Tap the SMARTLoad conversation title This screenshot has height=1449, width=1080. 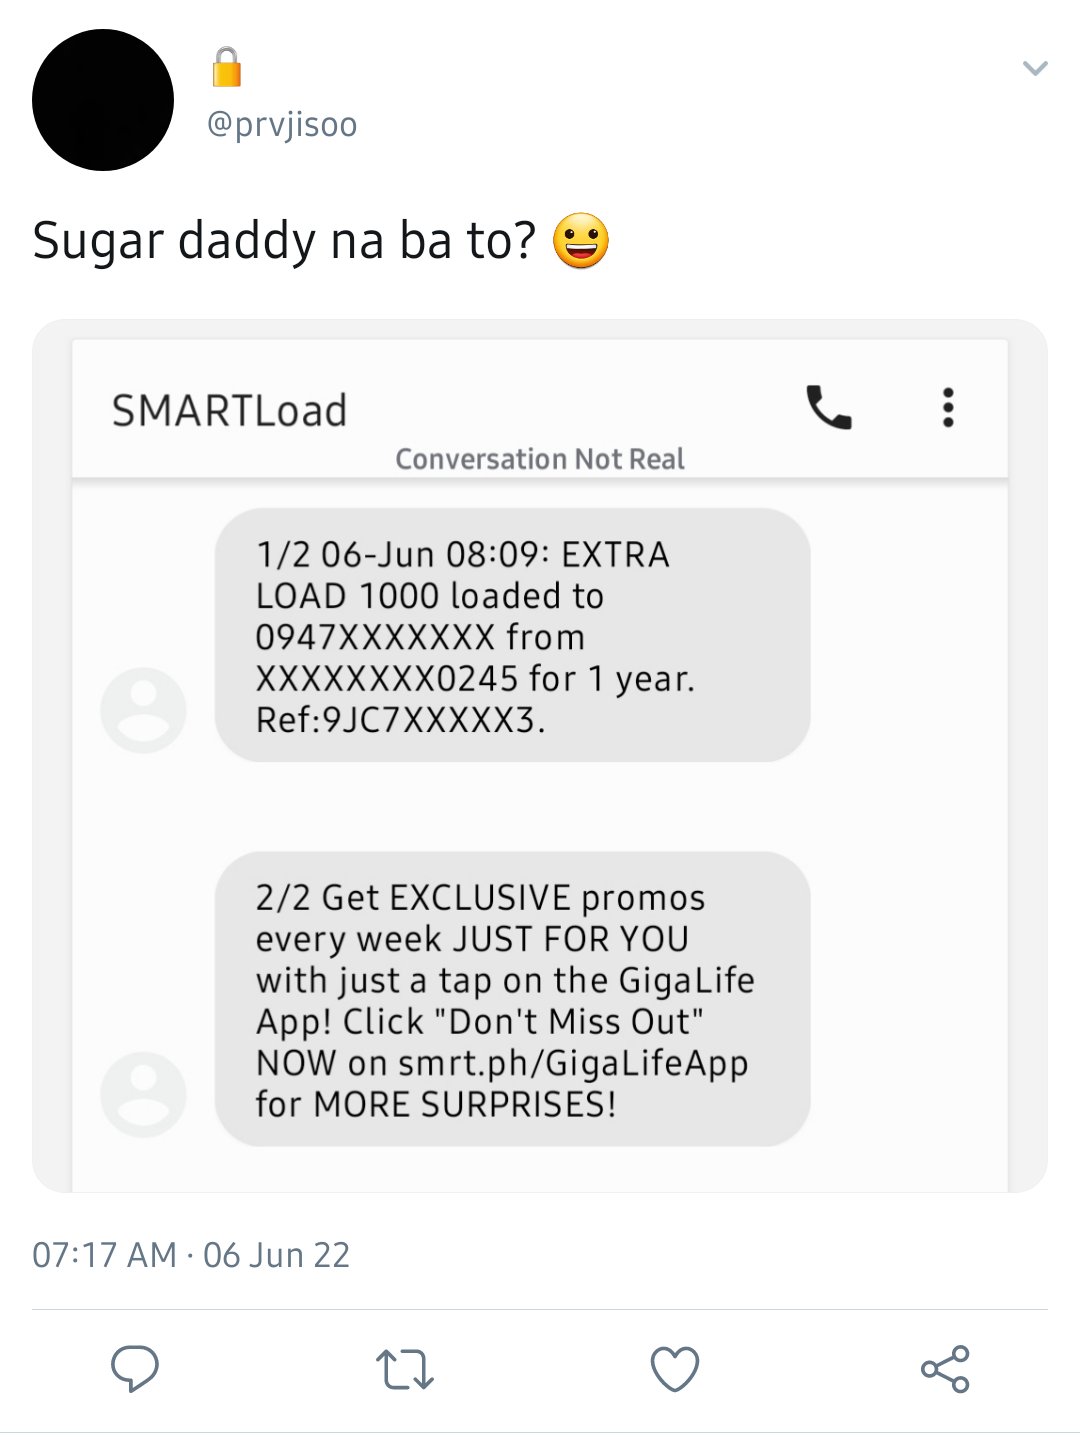[x=229, y=411]
